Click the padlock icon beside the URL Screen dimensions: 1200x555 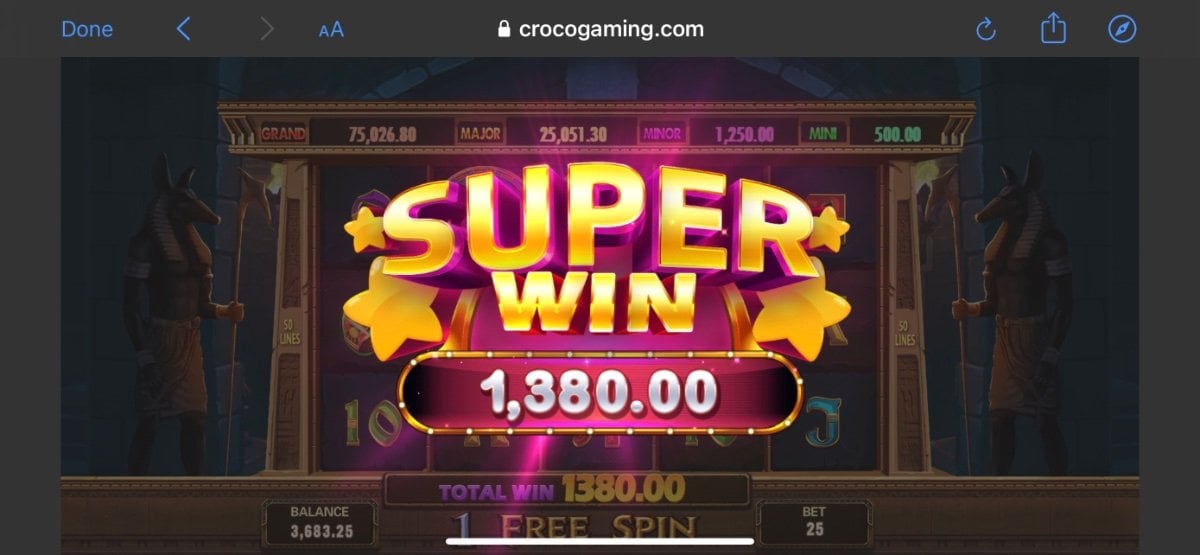[x=504, y=29]
